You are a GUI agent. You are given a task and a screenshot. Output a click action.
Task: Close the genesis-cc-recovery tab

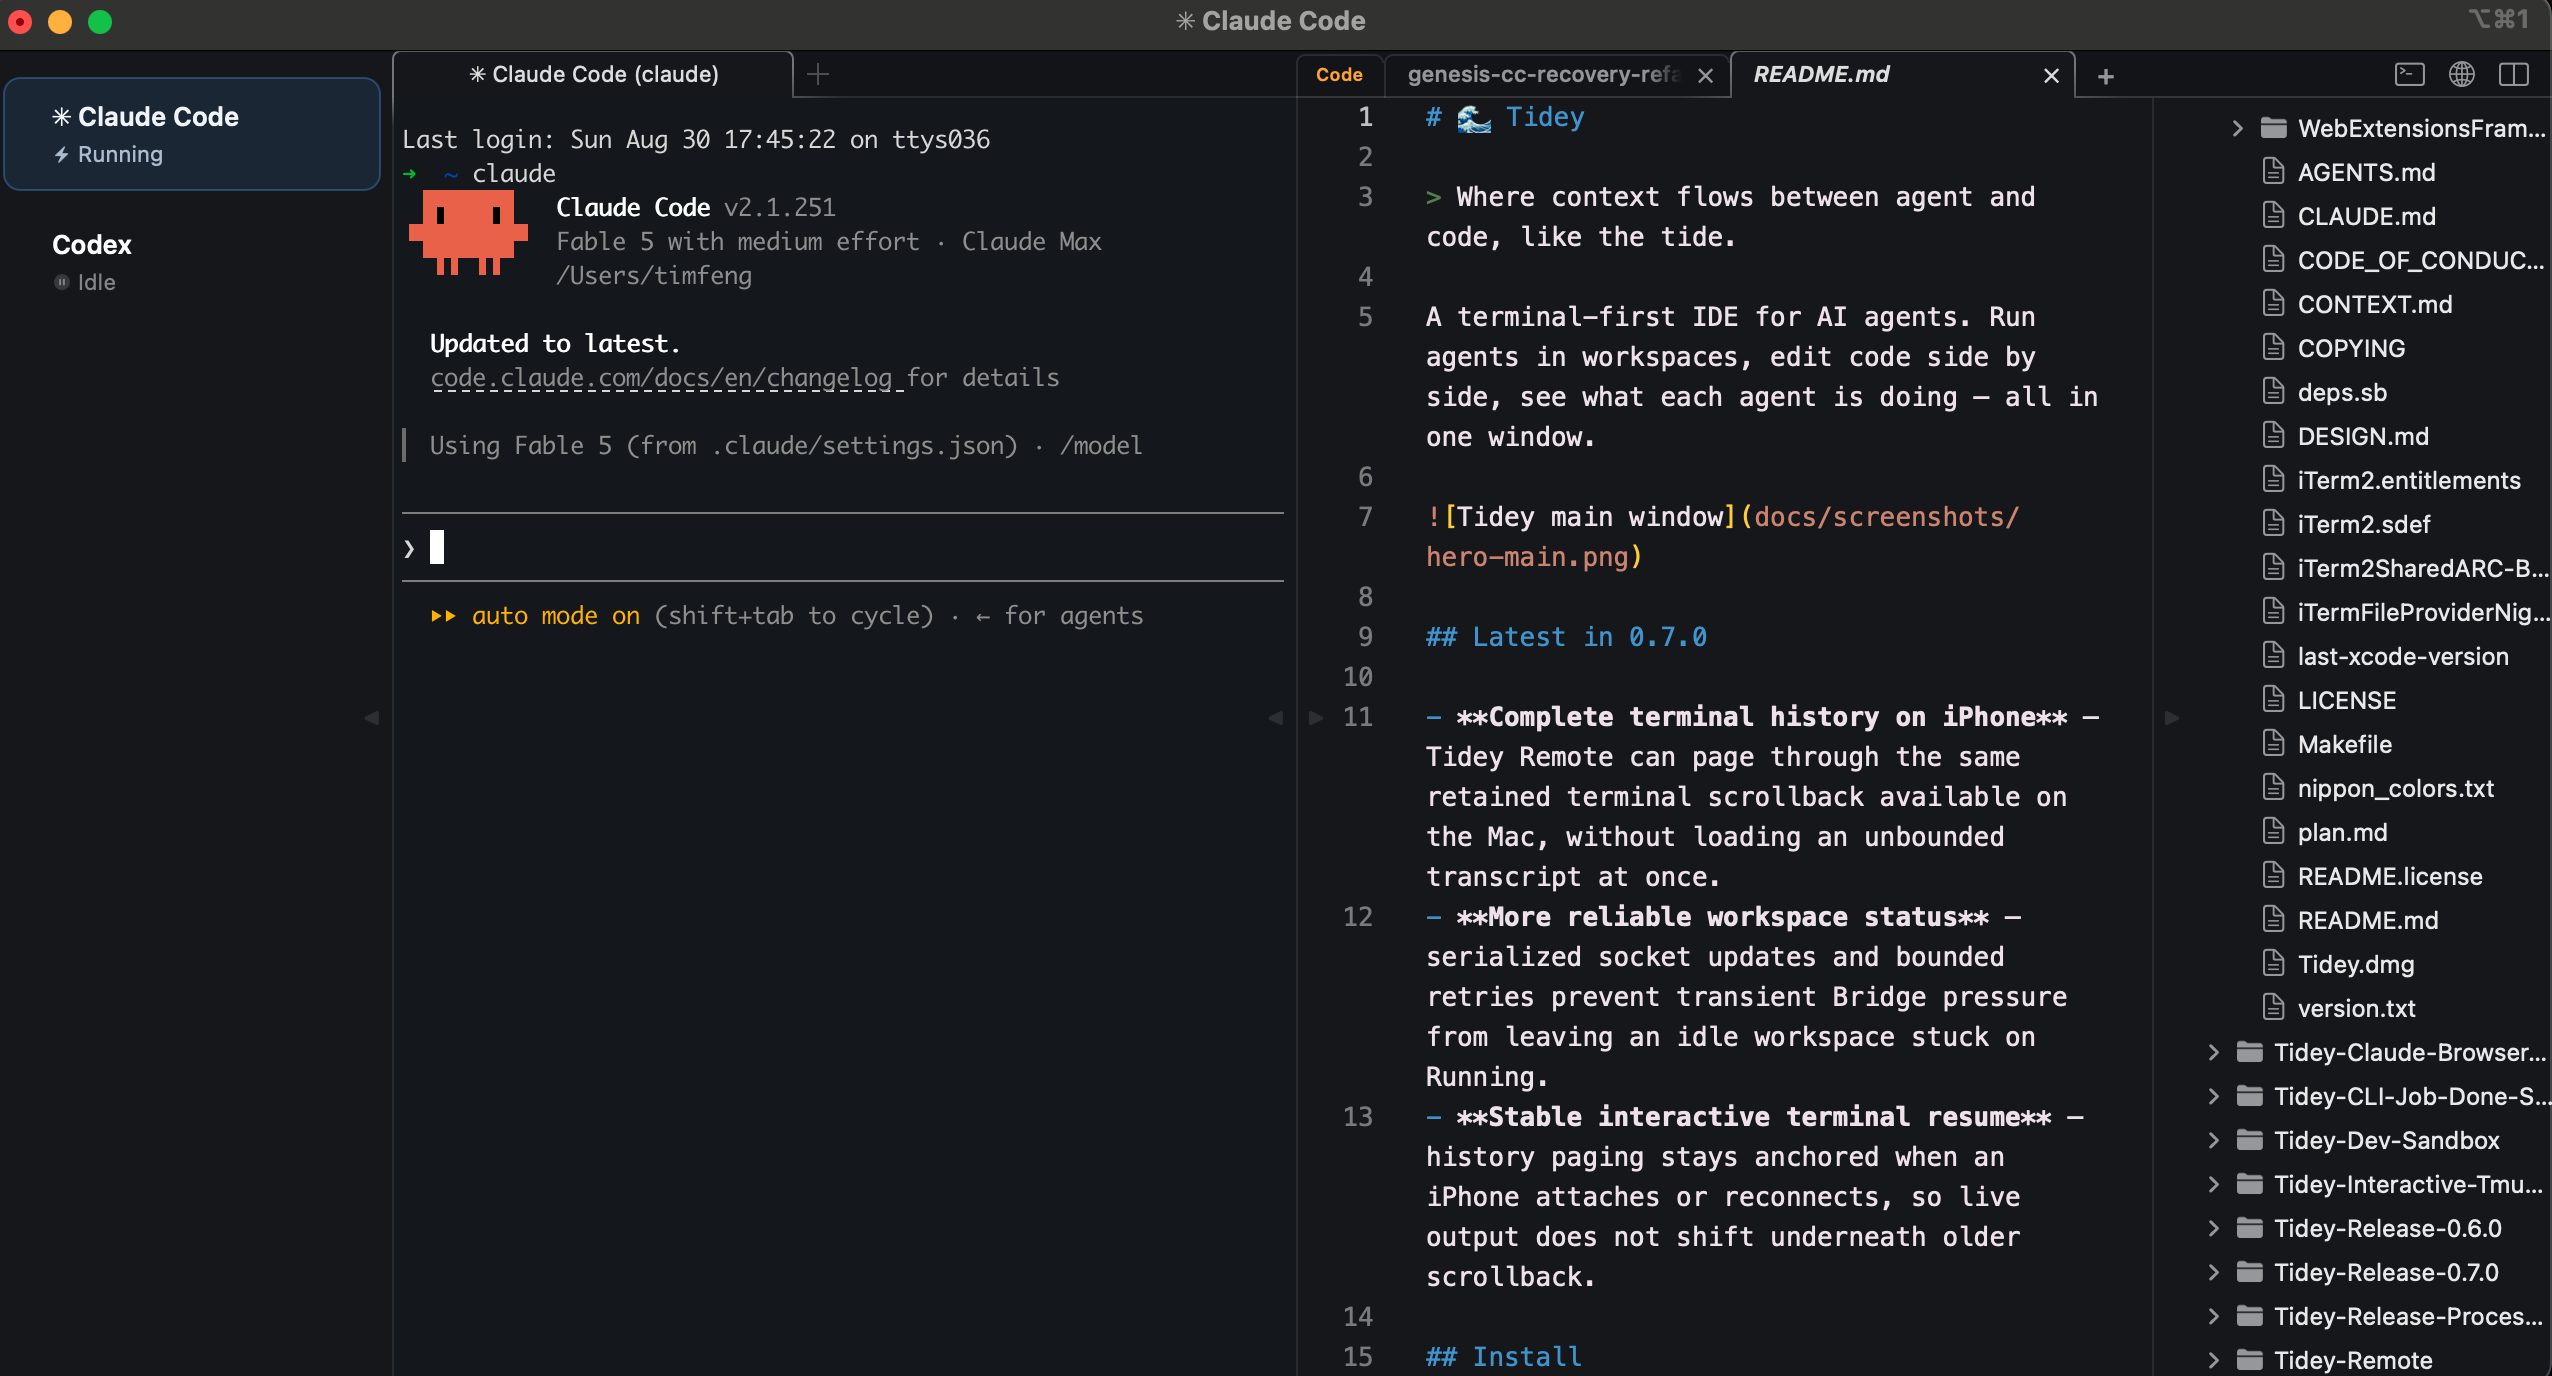tap(1706, 76)
